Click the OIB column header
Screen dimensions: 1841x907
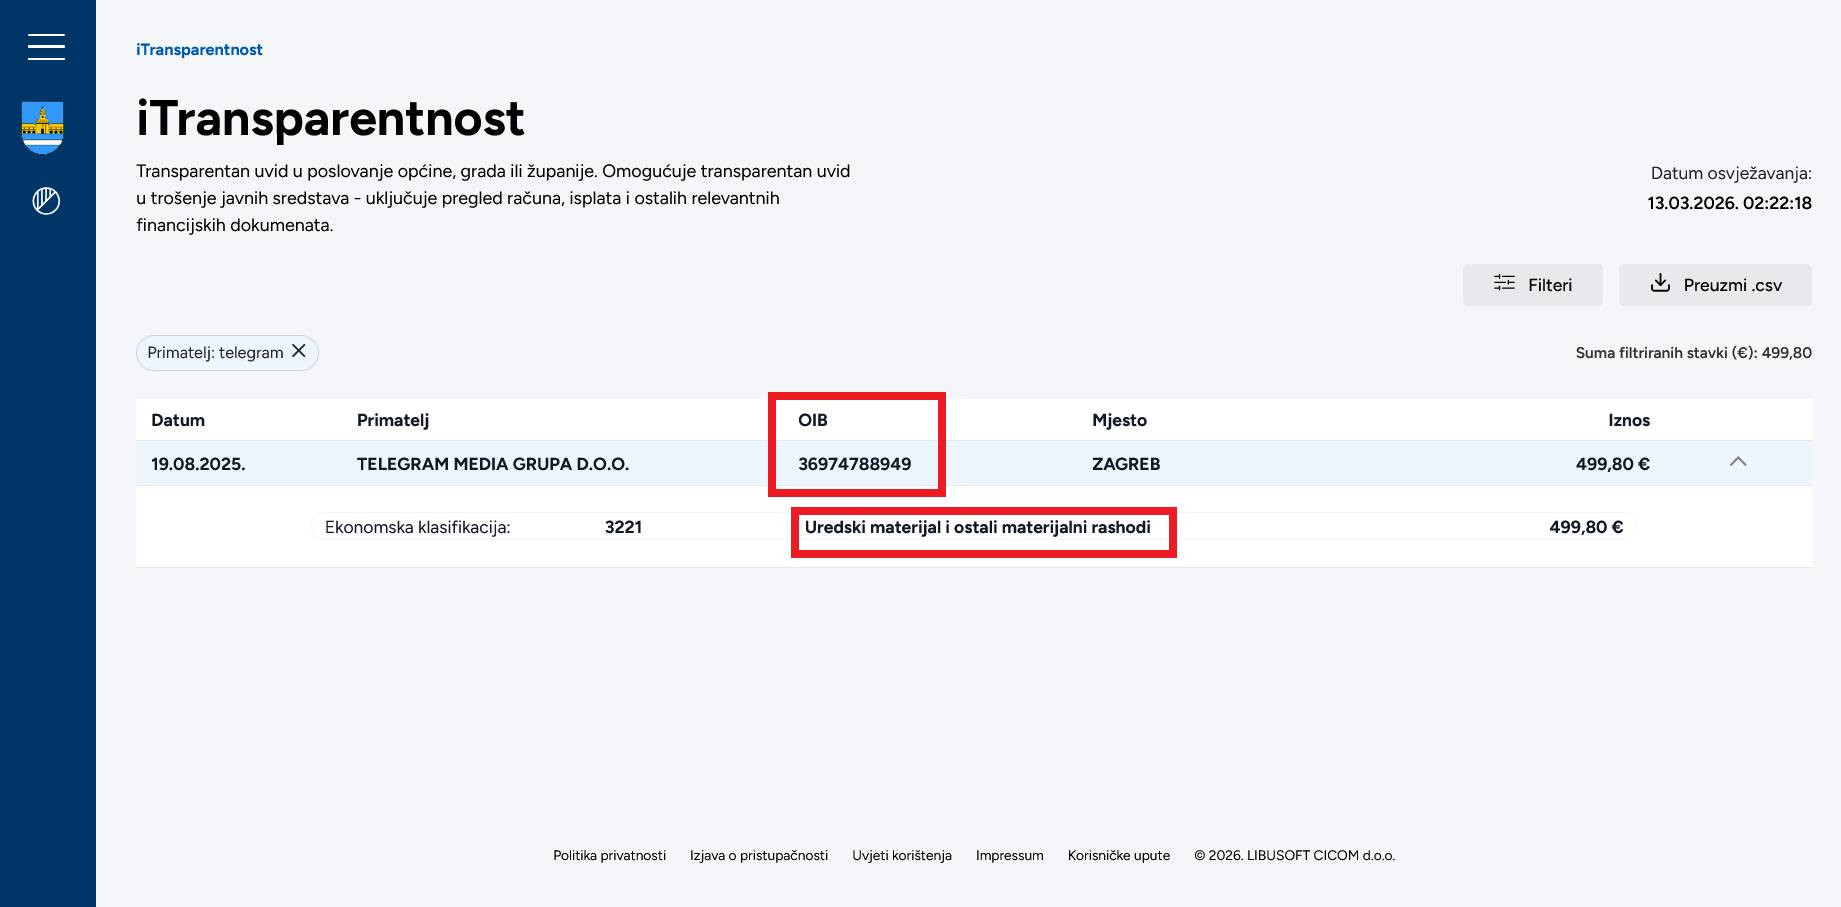(x=813, y=420)
